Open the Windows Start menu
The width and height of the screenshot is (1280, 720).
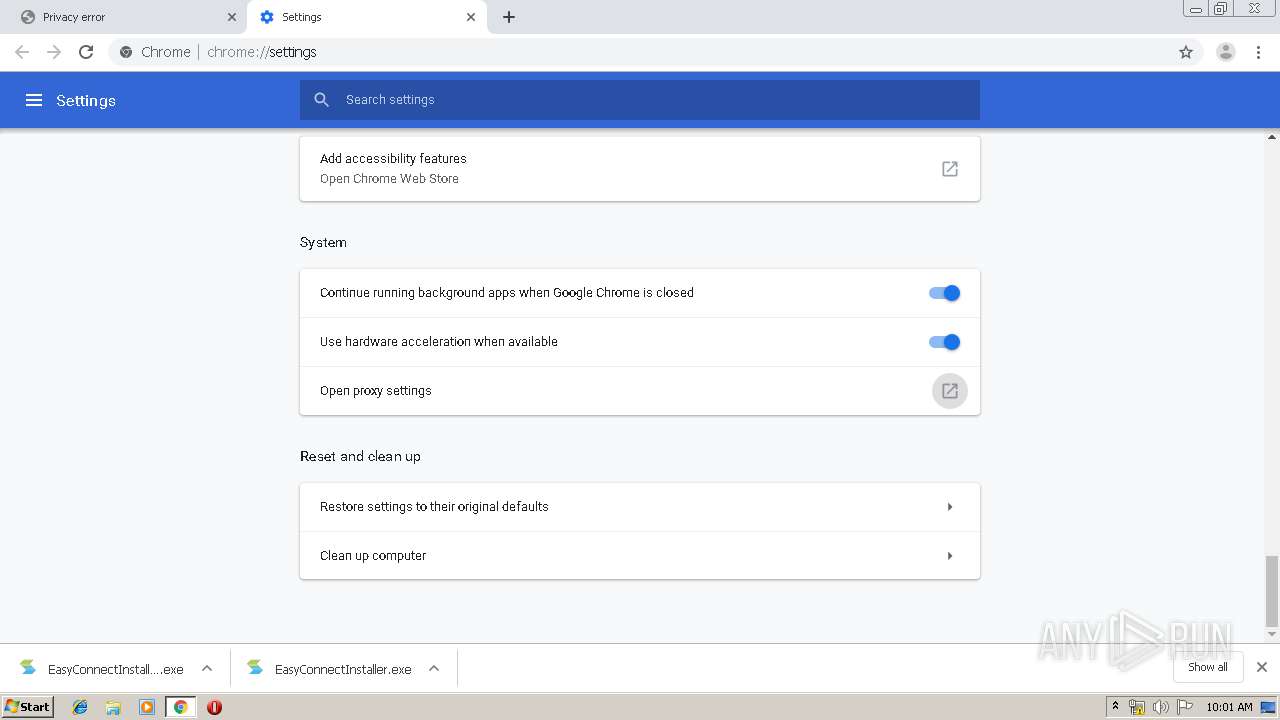tap(27, 707)
